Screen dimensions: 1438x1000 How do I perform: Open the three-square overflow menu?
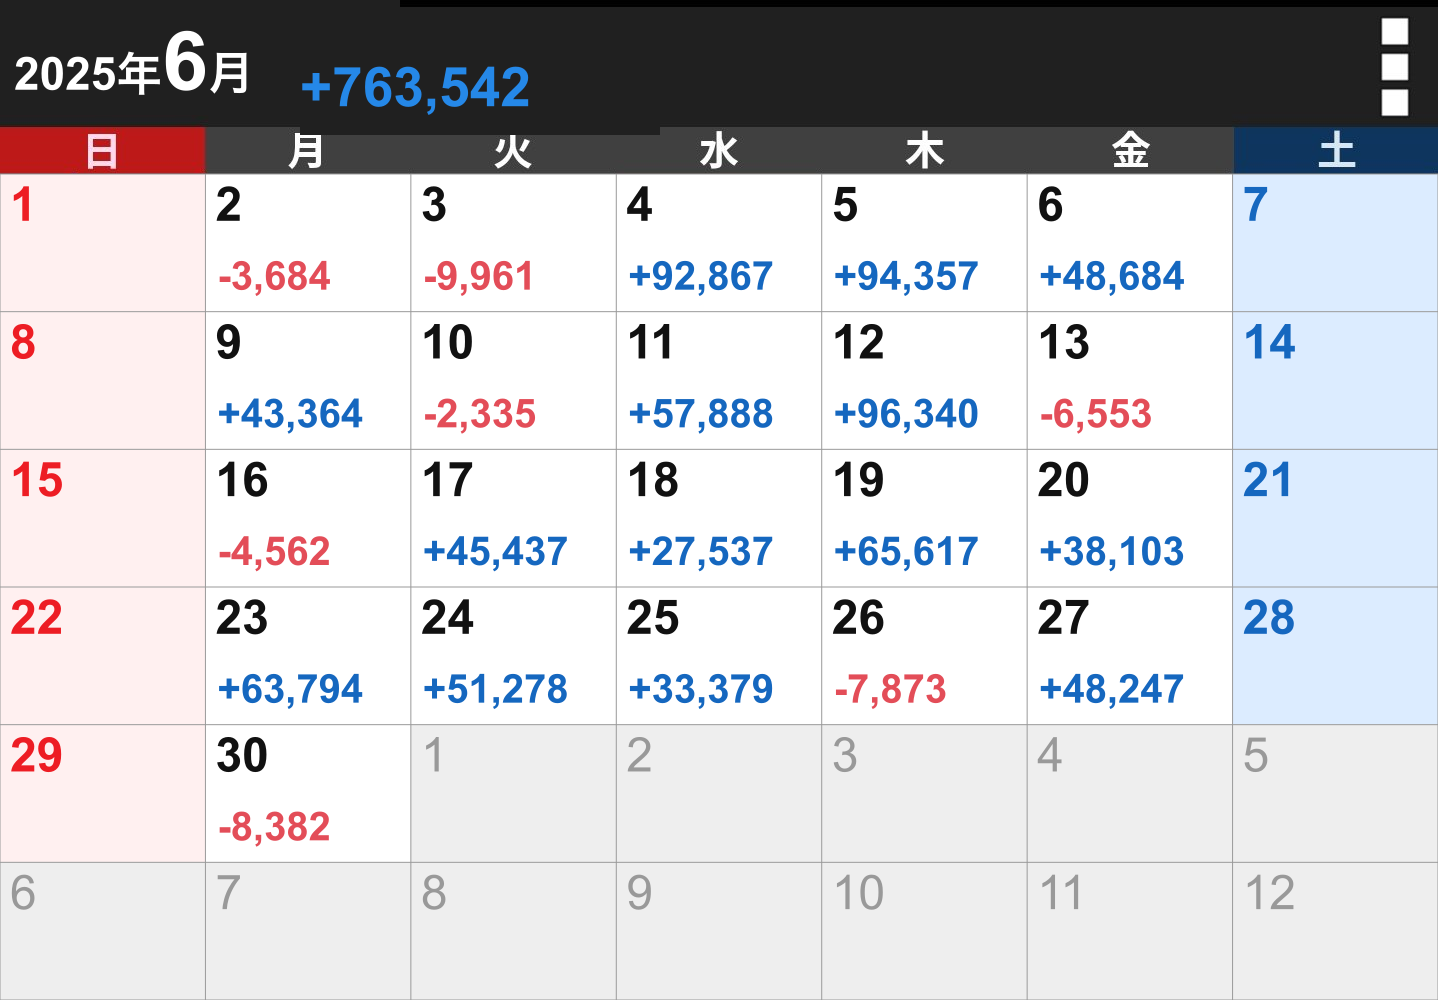click(x=1395, y=67)
